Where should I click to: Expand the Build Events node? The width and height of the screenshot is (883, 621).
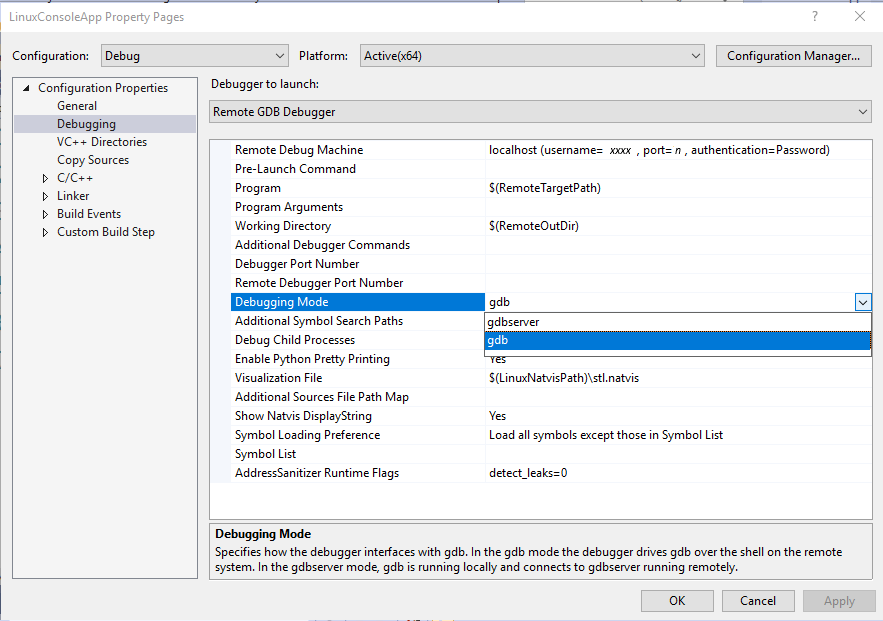tap(43, 213)
